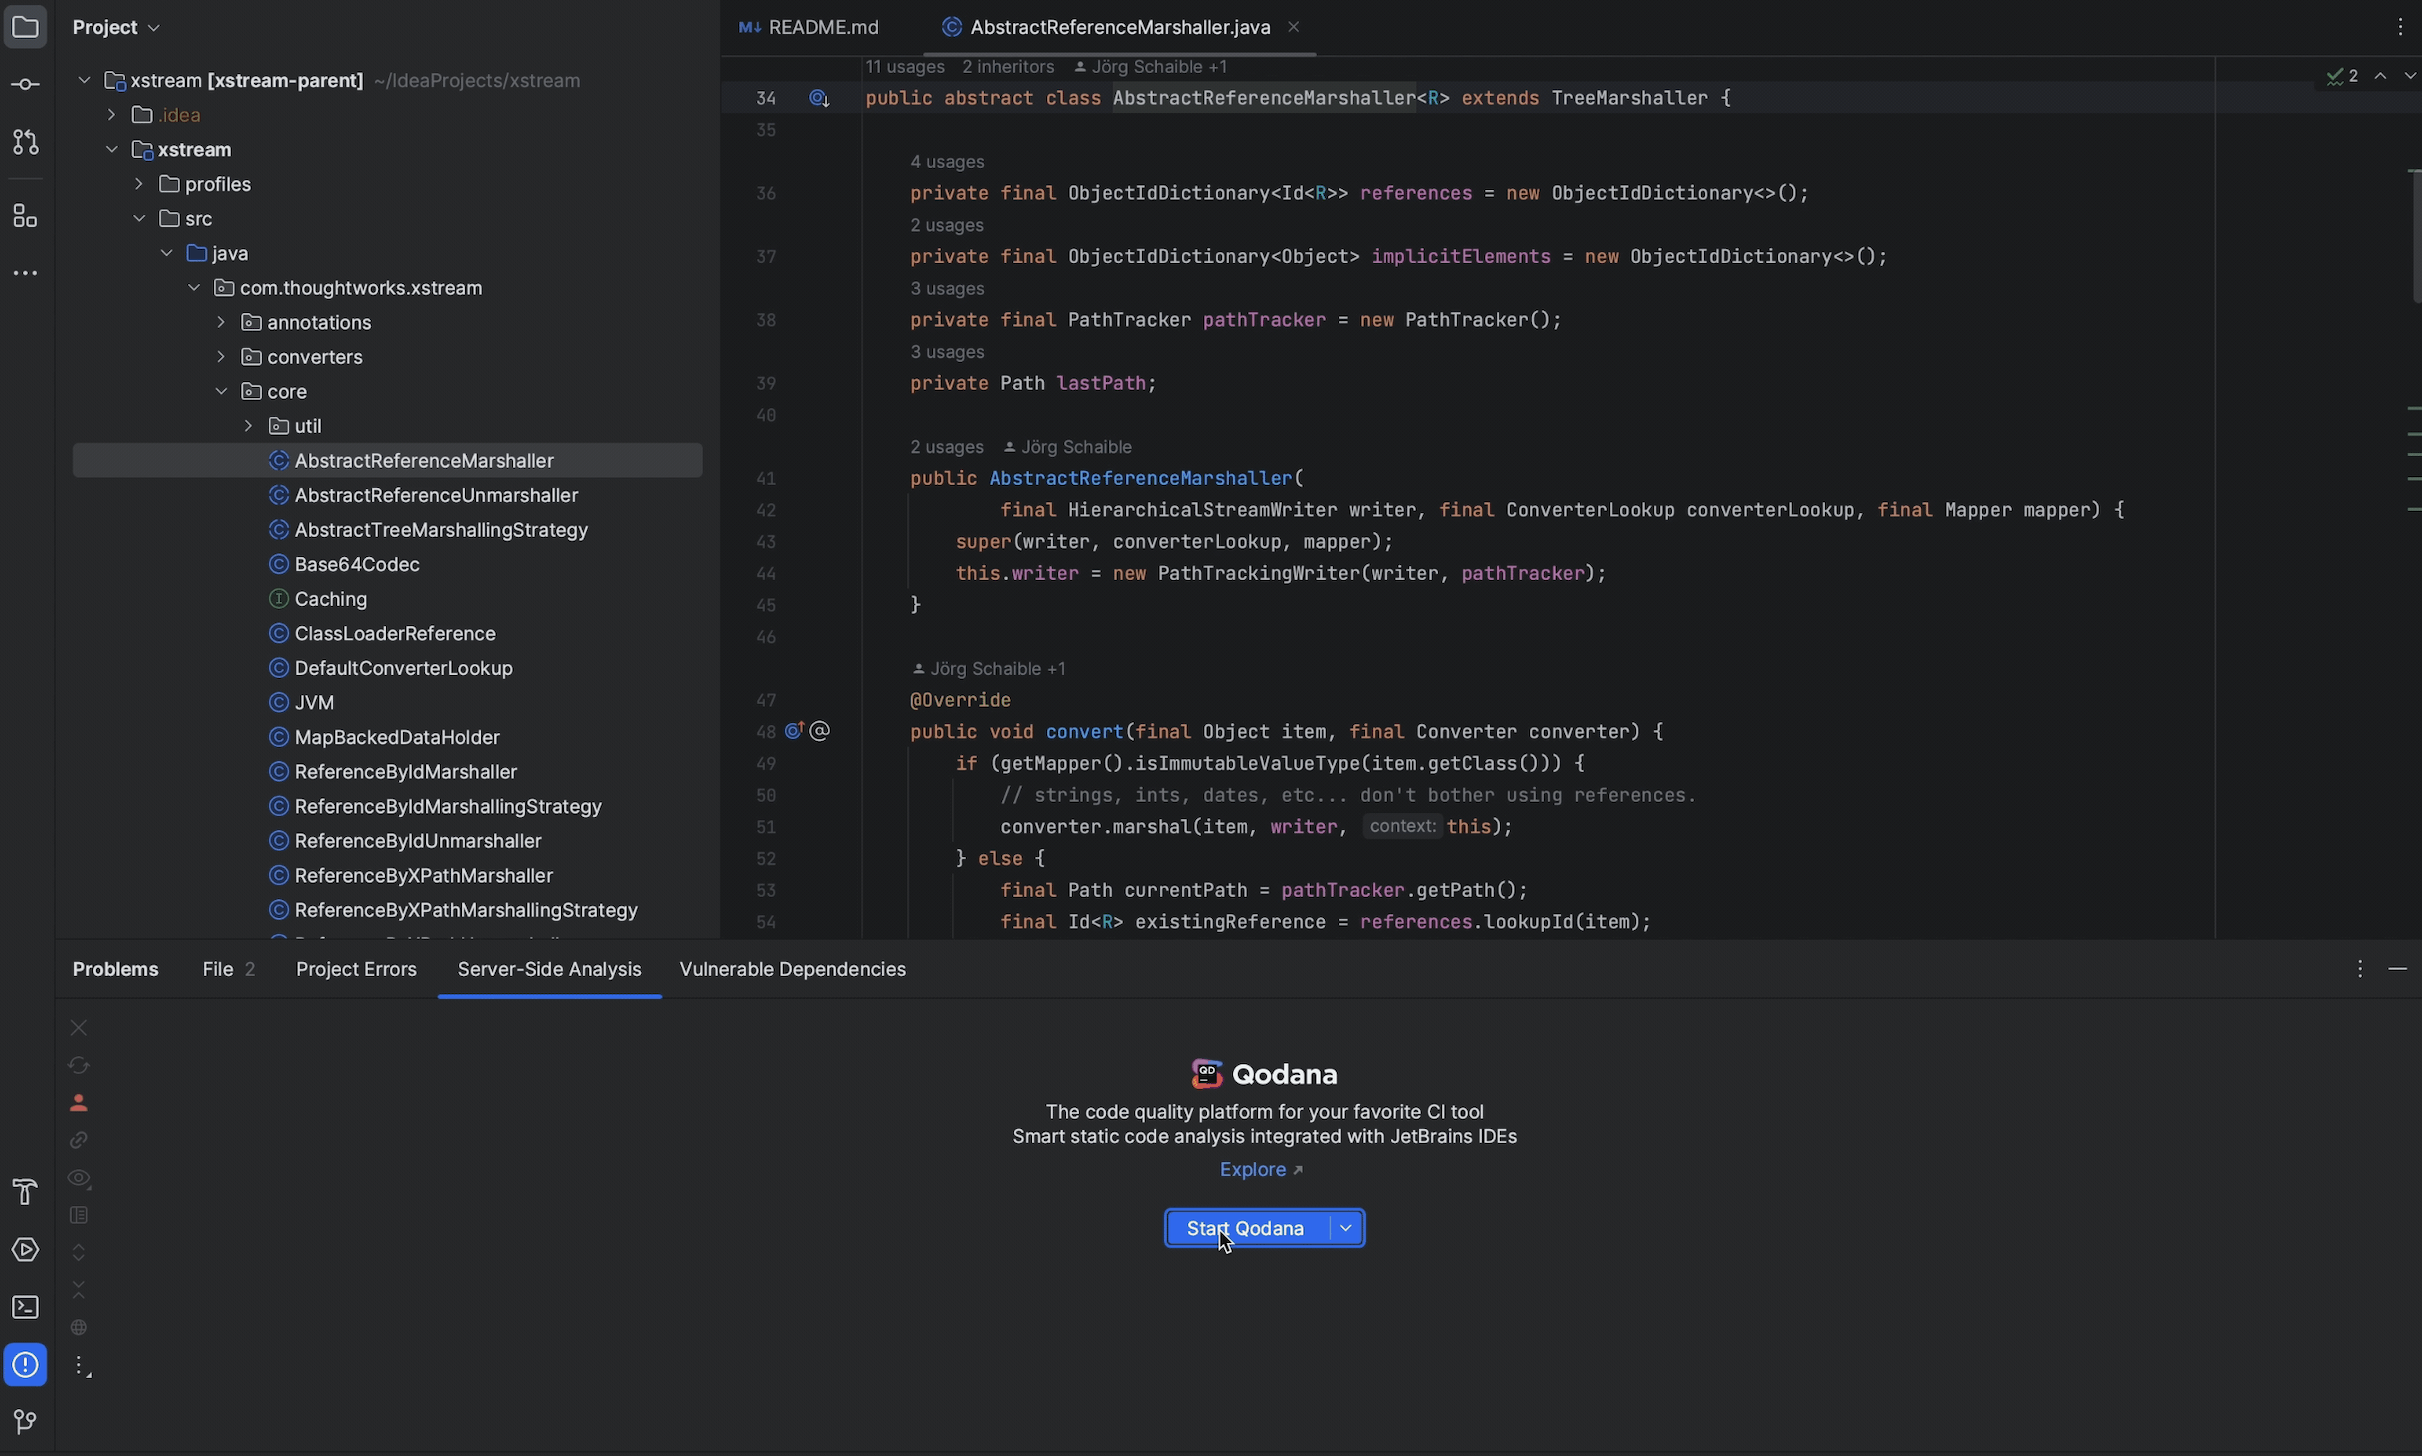
Task: Click the @ annotation gutter icon on line 48
Action: tap(820, 731)
